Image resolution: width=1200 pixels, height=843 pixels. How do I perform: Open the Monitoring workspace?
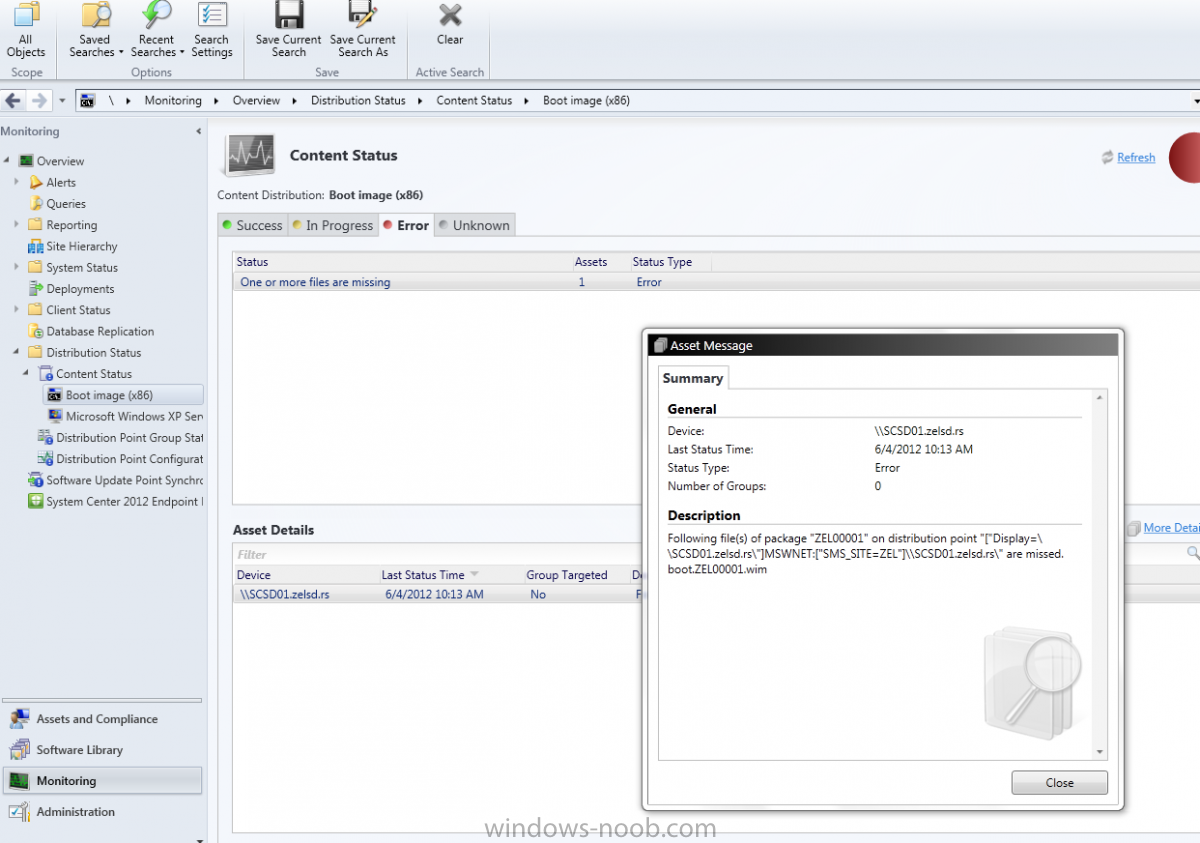[x=102, y=781]
